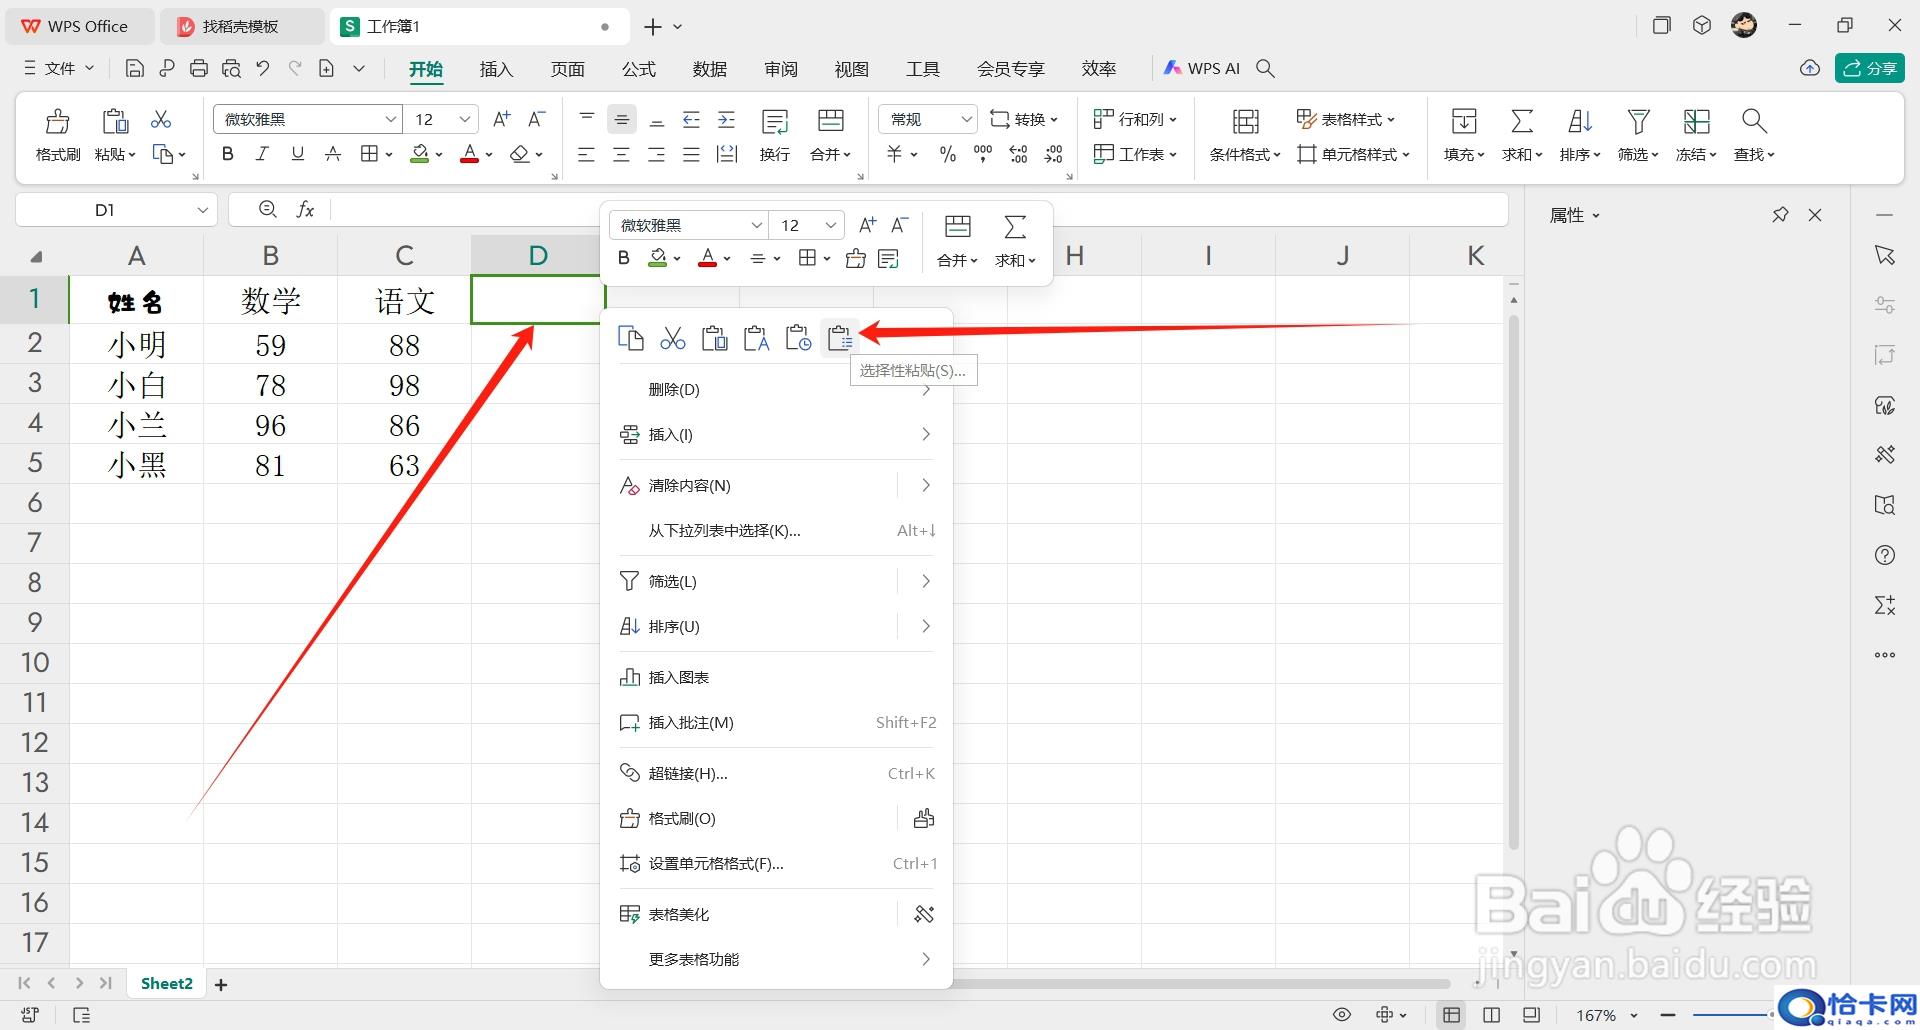Select Format Cells (设置单元格格式) menu item

click(777, 863)
